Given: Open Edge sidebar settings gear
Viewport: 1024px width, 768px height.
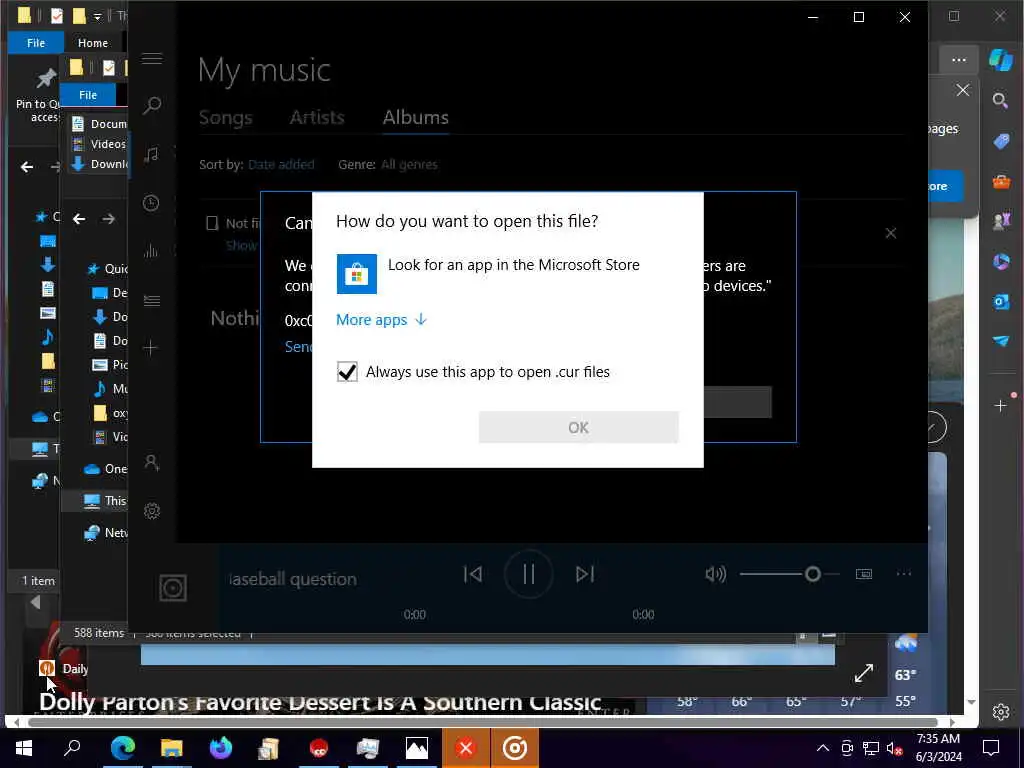Looking at the screenshot, I should 1000,712.
